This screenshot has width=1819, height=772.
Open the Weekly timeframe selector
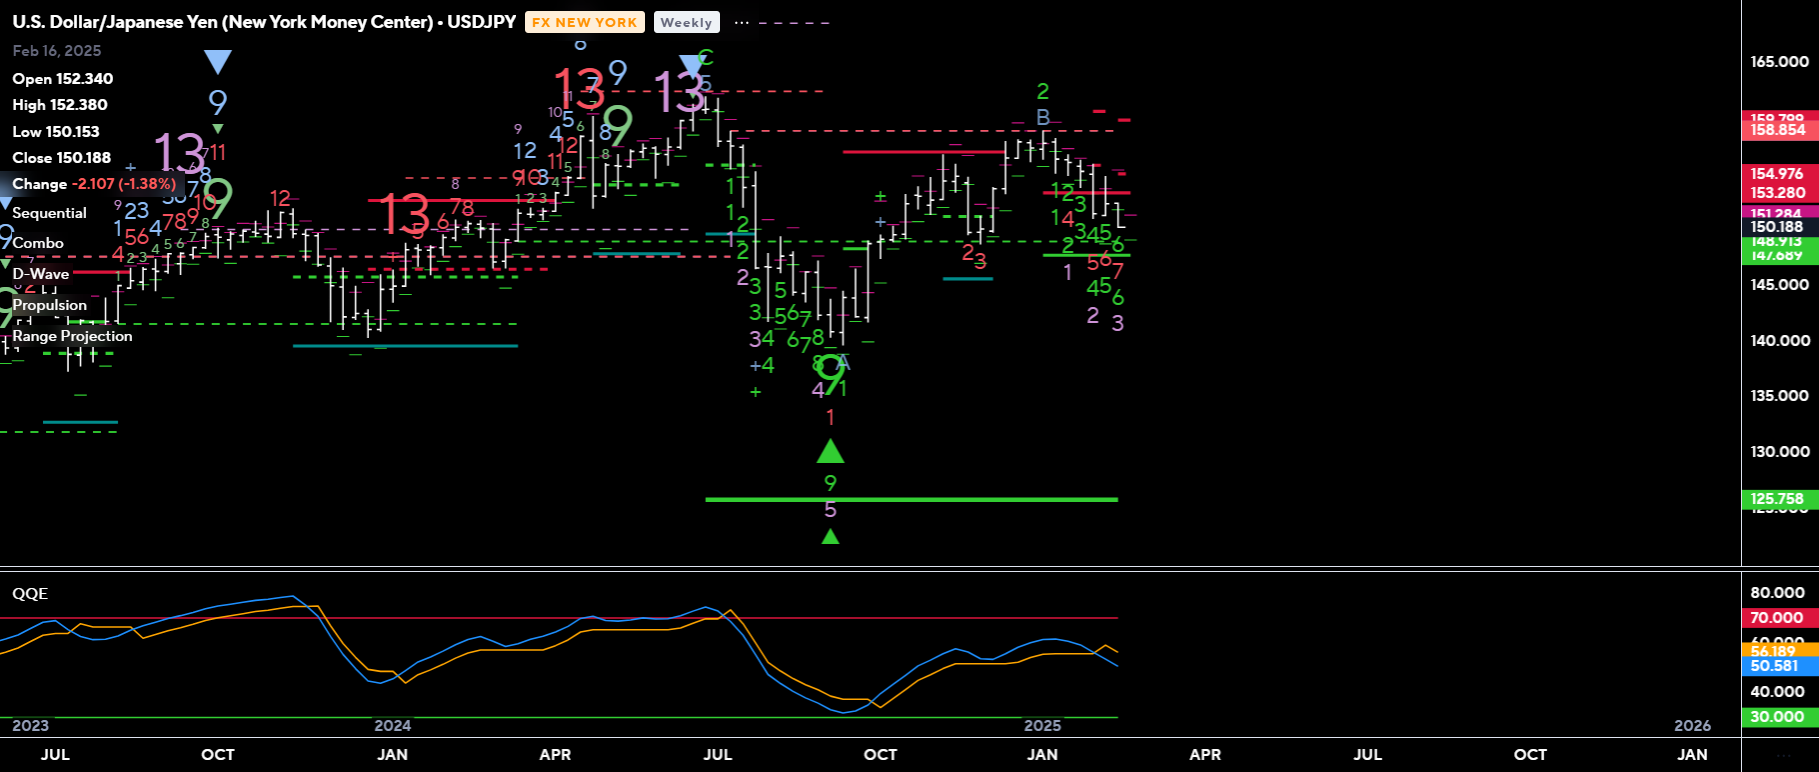click(686, 22)
